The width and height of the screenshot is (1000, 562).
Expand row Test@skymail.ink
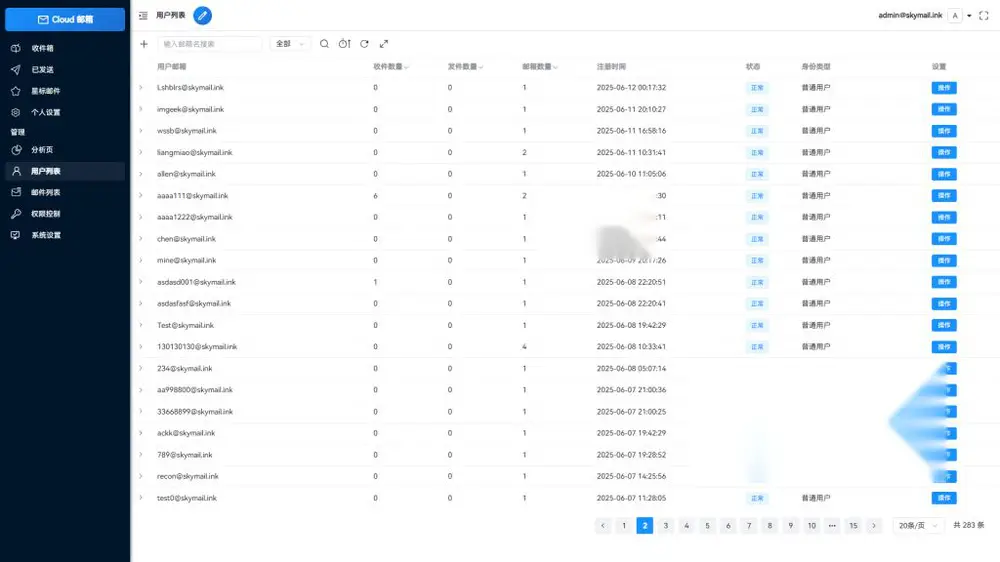pyautogui.click(x=141, y=325)
